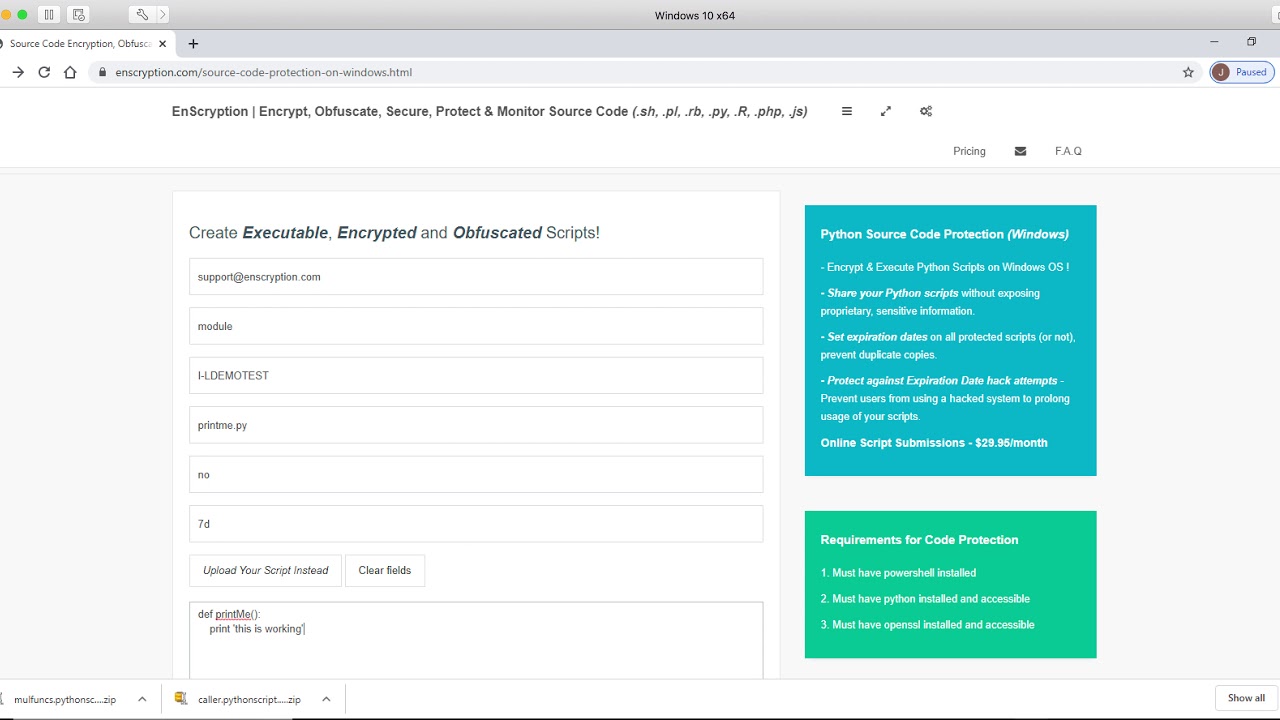Click the VM snapshot icon in title bar
1280x720 pixels.
tap(79, 15)
